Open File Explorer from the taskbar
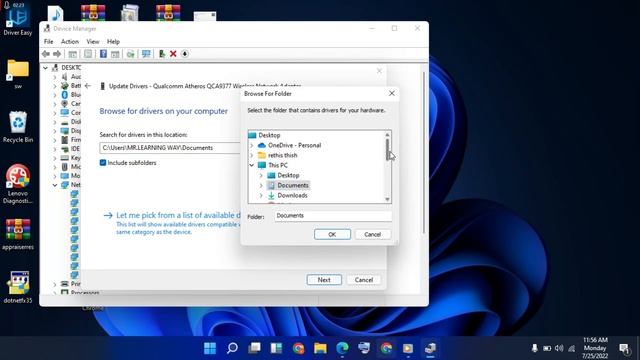This screenshot has height=360, width=640. point(320,348)
